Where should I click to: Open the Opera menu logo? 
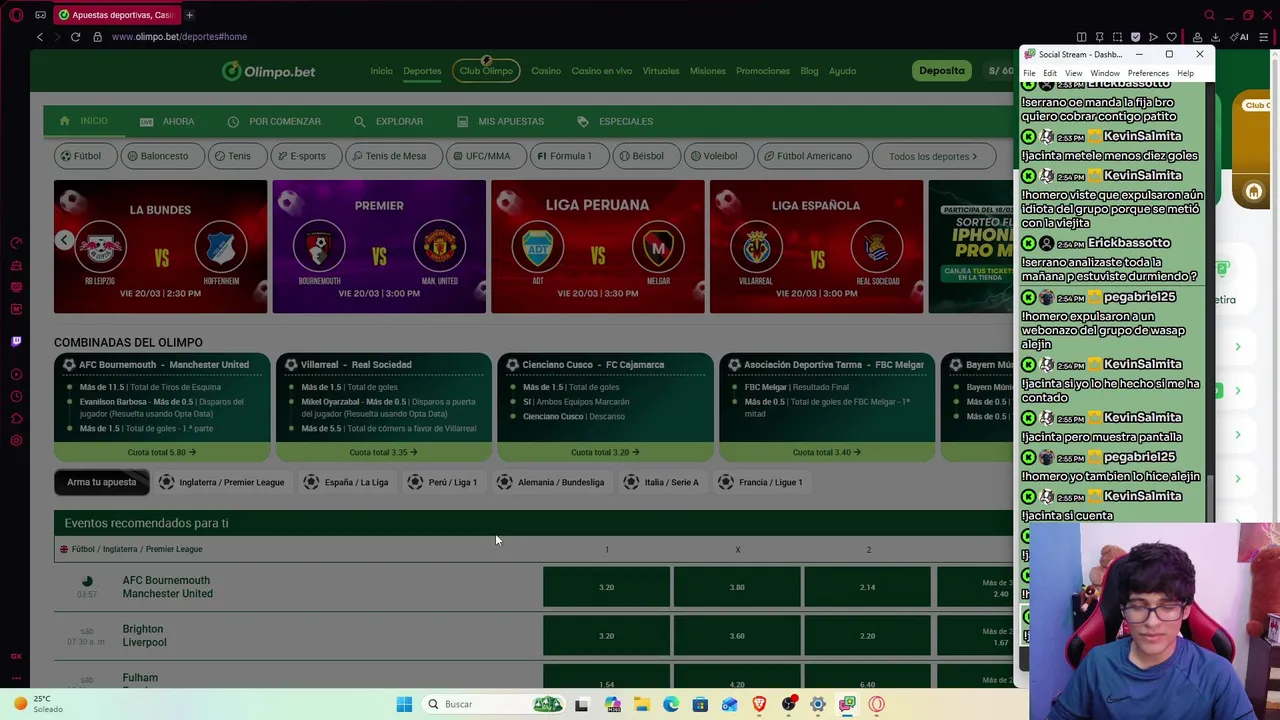(16, 15)
